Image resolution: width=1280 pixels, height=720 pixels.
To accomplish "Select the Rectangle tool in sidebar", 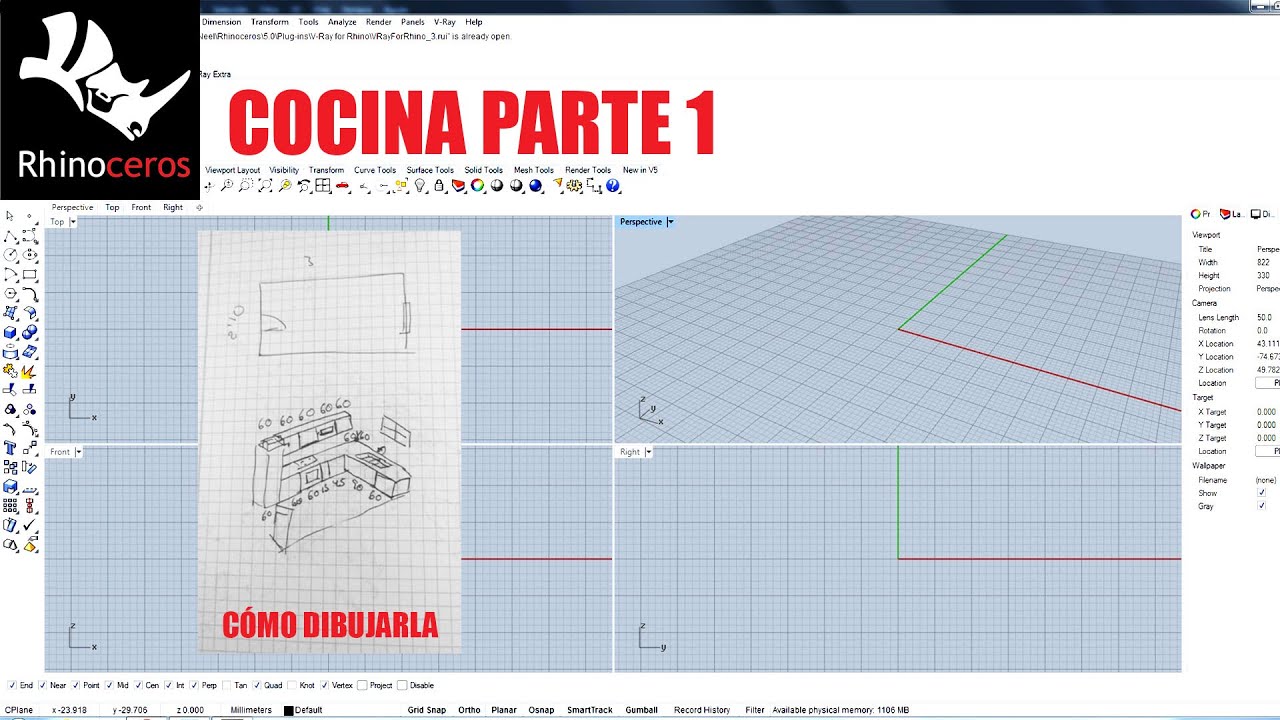I will pyautogui.click(x=30, y=275).
